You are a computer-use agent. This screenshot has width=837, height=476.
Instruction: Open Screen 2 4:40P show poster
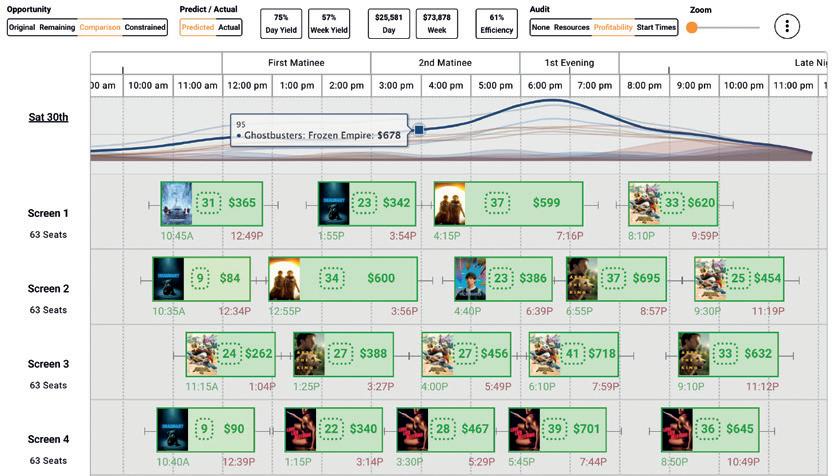click(470, 279)
